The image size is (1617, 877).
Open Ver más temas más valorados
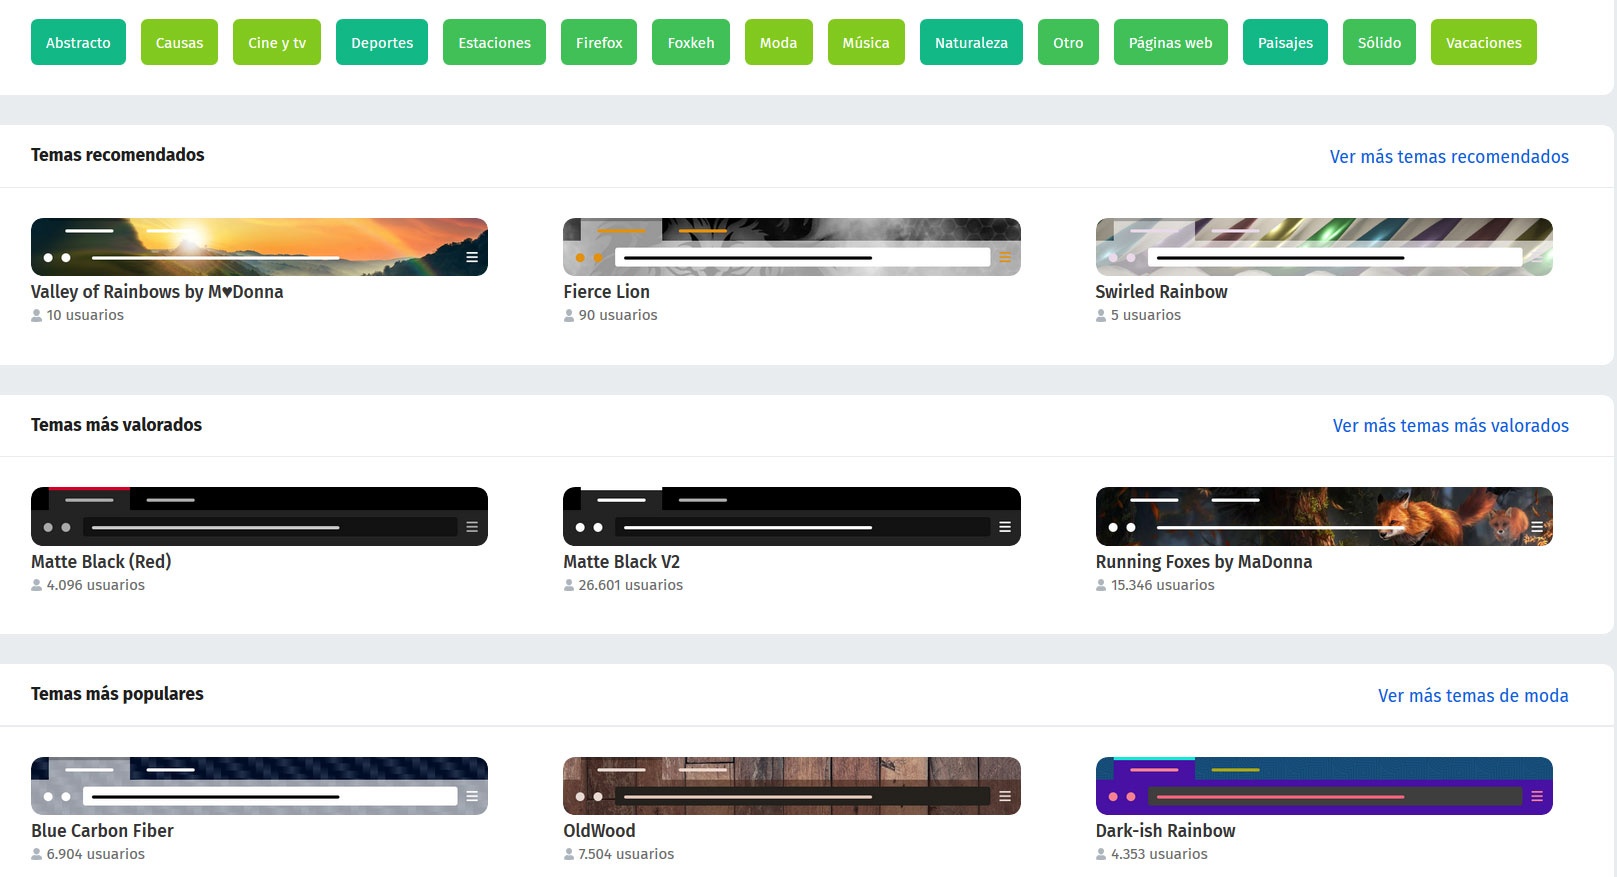click(1451, 425)
